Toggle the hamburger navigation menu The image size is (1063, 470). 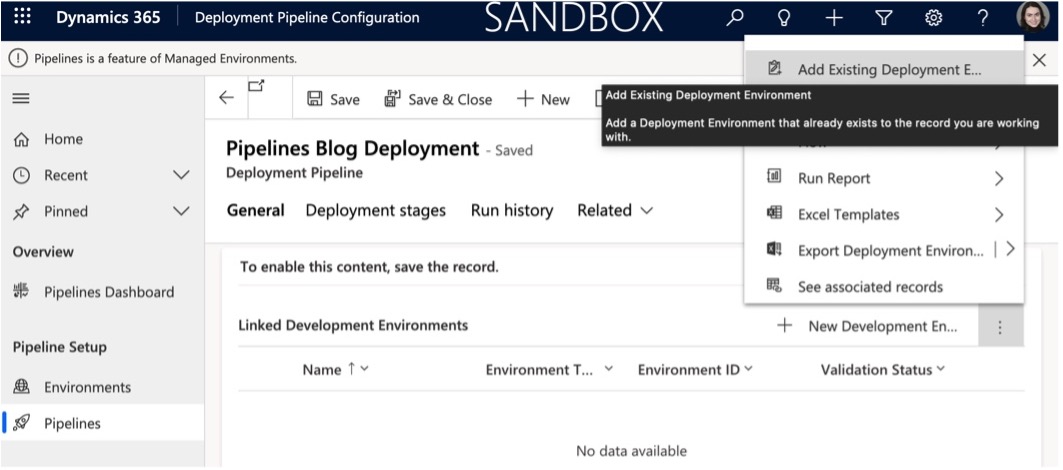point(21,98)
